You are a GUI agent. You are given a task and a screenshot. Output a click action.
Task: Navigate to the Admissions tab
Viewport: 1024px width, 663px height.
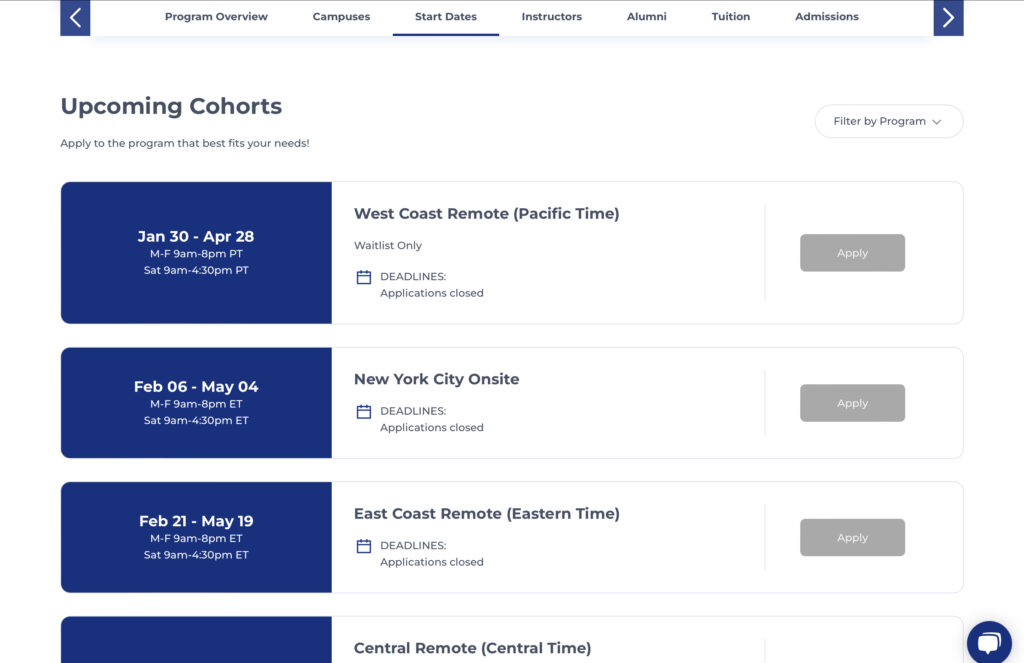tap(826, 17)
